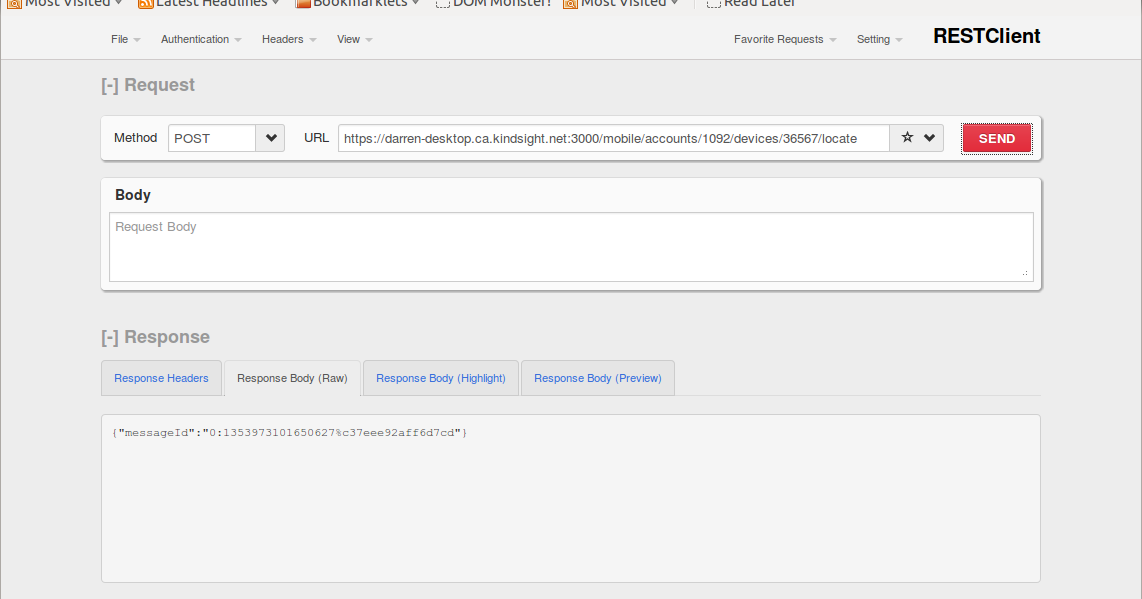Click the RESTClient logo
The image size is (1142, 599).
pyautogui.click(x=986, y=36)
